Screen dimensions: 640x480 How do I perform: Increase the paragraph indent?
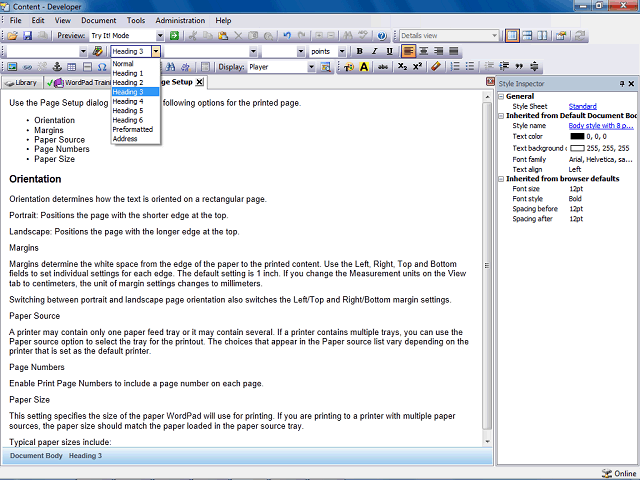point(504,67)
